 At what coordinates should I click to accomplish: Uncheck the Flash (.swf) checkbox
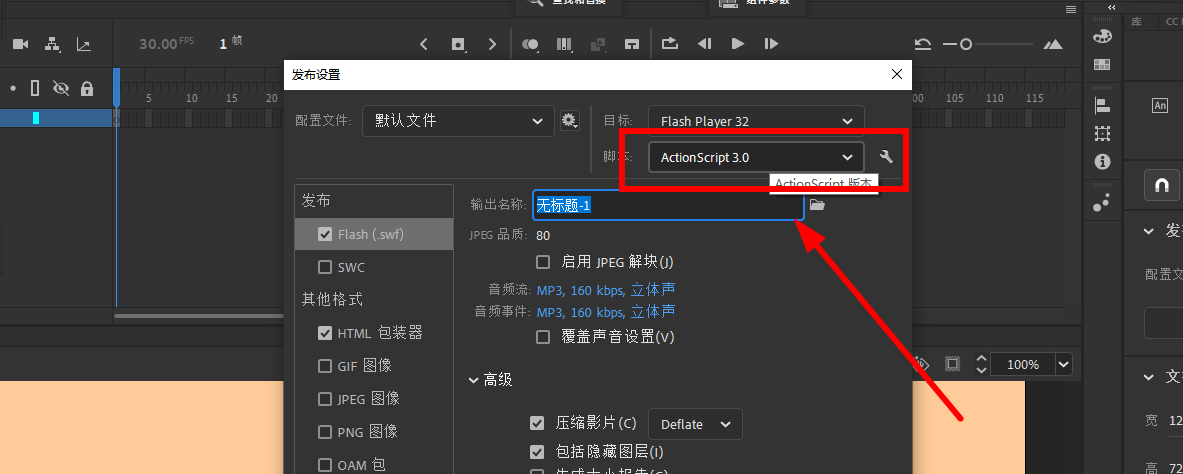click(325, 234)
